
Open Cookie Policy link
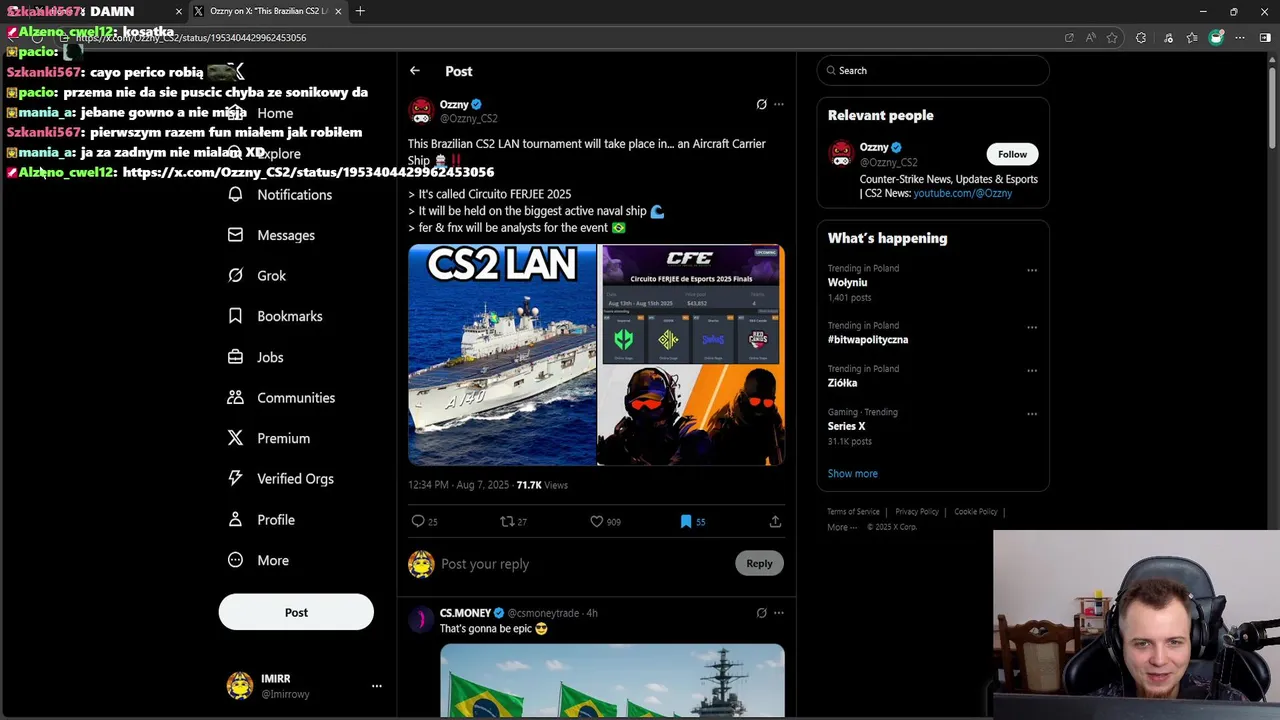coord(975,512)
